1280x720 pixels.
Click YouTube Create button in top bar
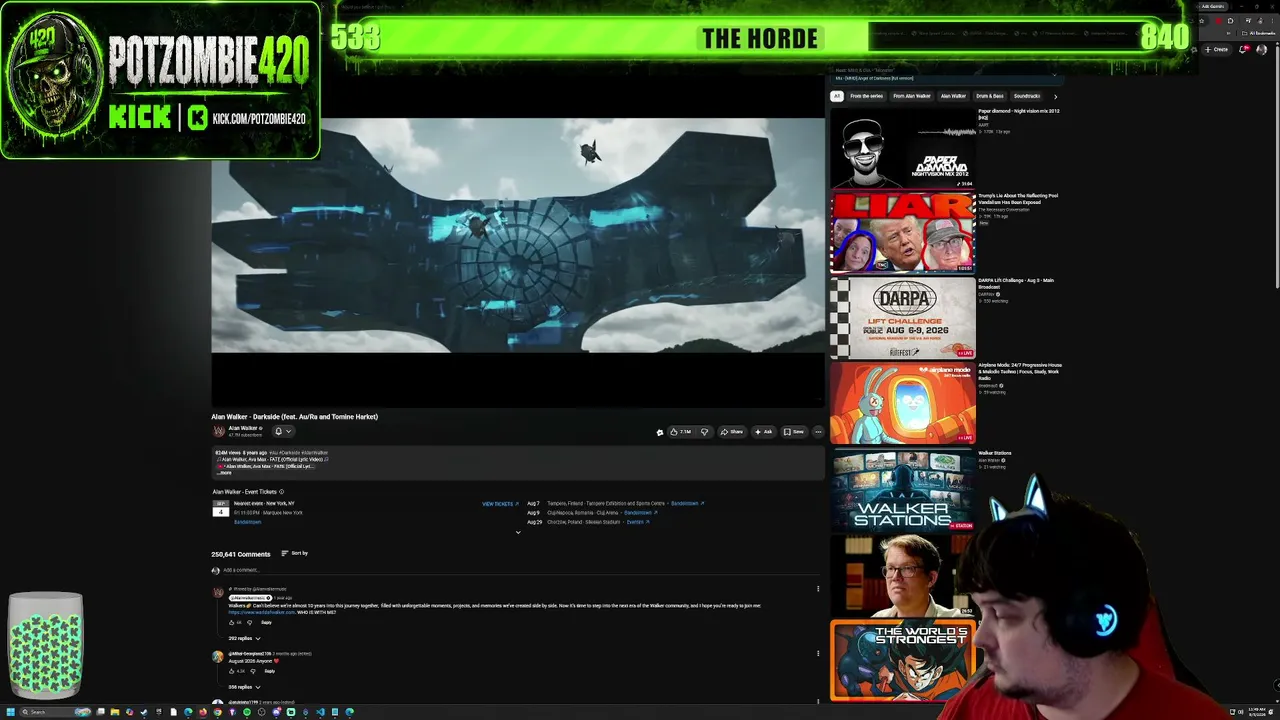[1217, 49]
